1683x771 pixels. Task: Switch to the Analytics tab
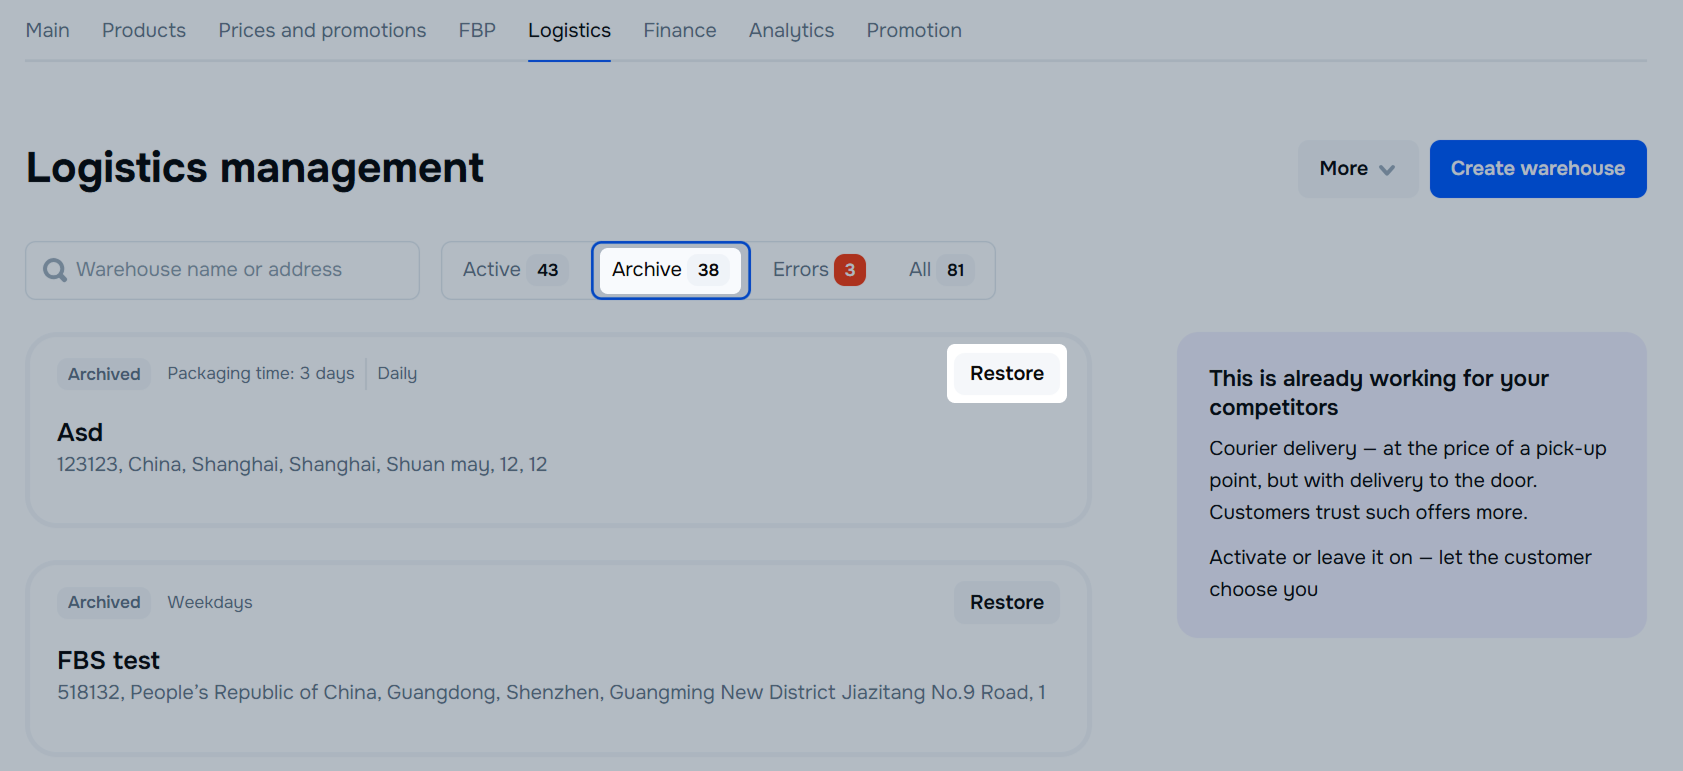[791, 30]
